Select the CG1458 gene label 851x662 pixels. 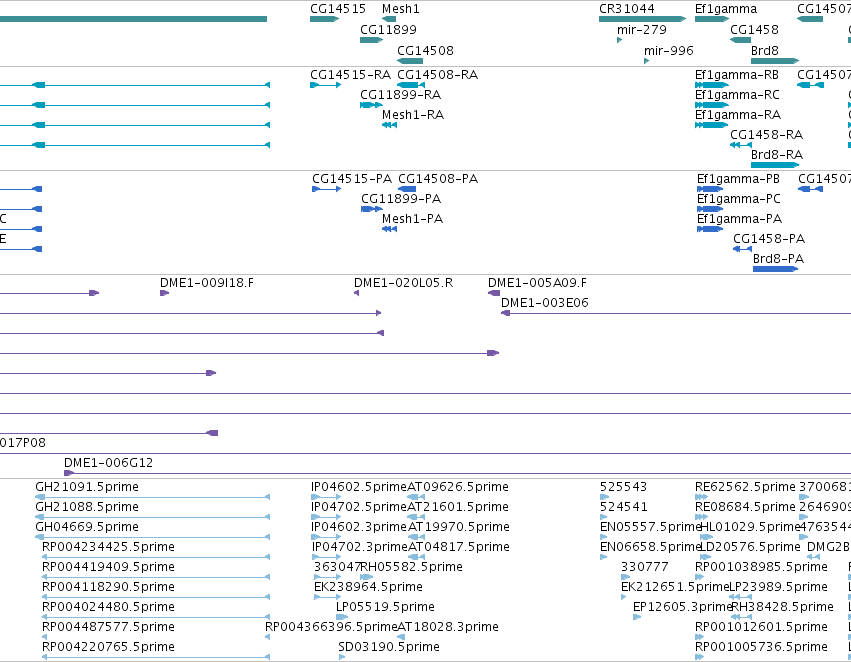(754, 29)
